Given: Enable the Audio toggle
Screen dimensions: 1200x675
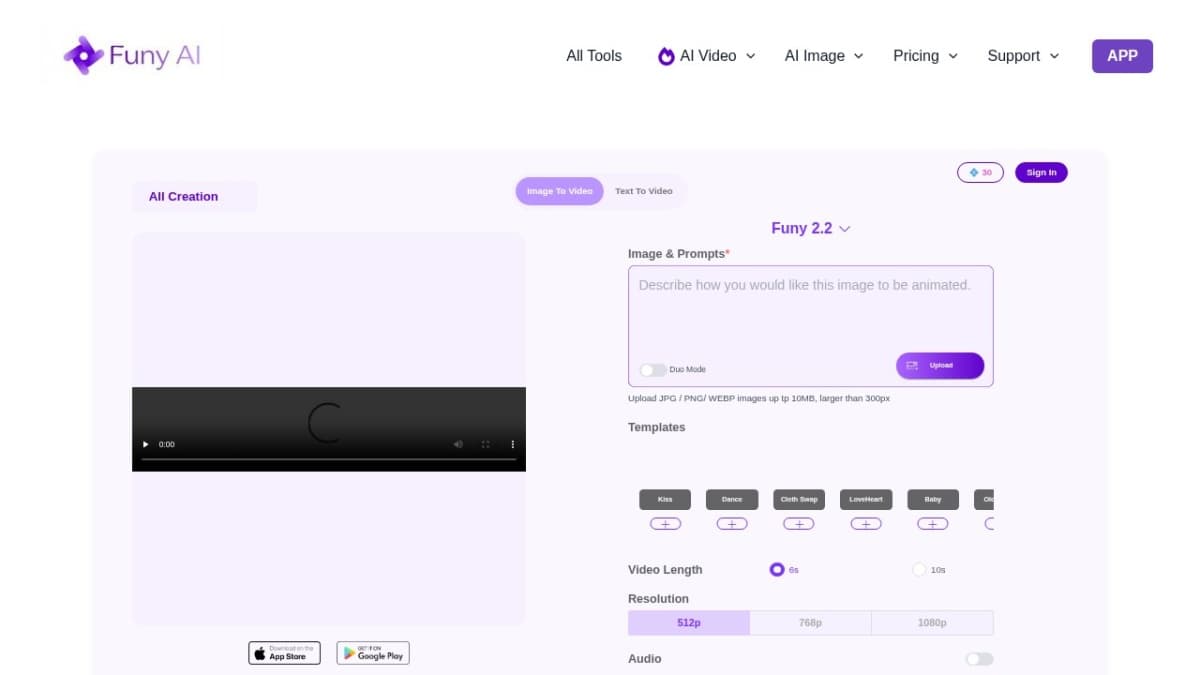Looking at the screenshot, I should tap(979, 659).
